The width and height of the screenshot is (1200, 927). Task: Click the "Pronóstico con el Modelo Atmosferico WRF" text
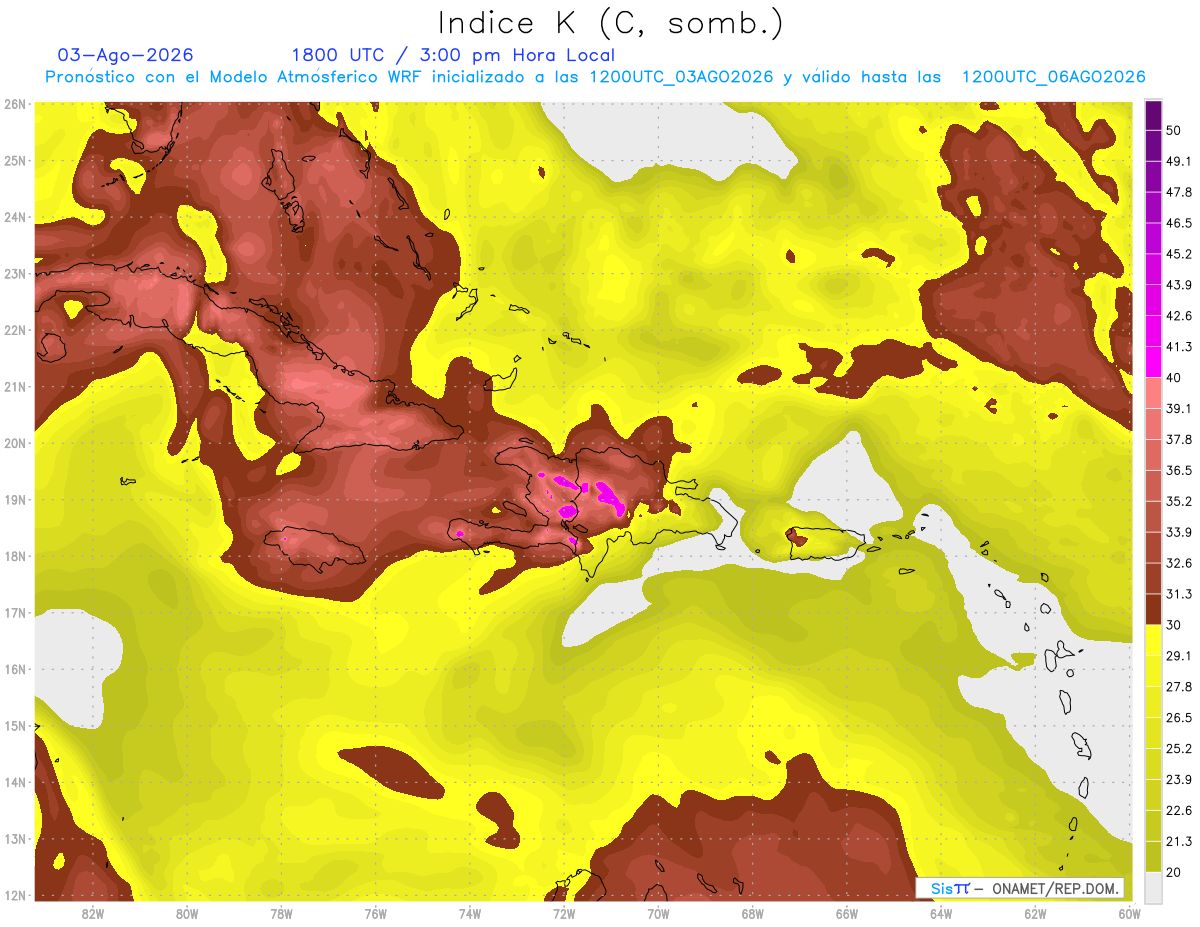tap(233, 77)
